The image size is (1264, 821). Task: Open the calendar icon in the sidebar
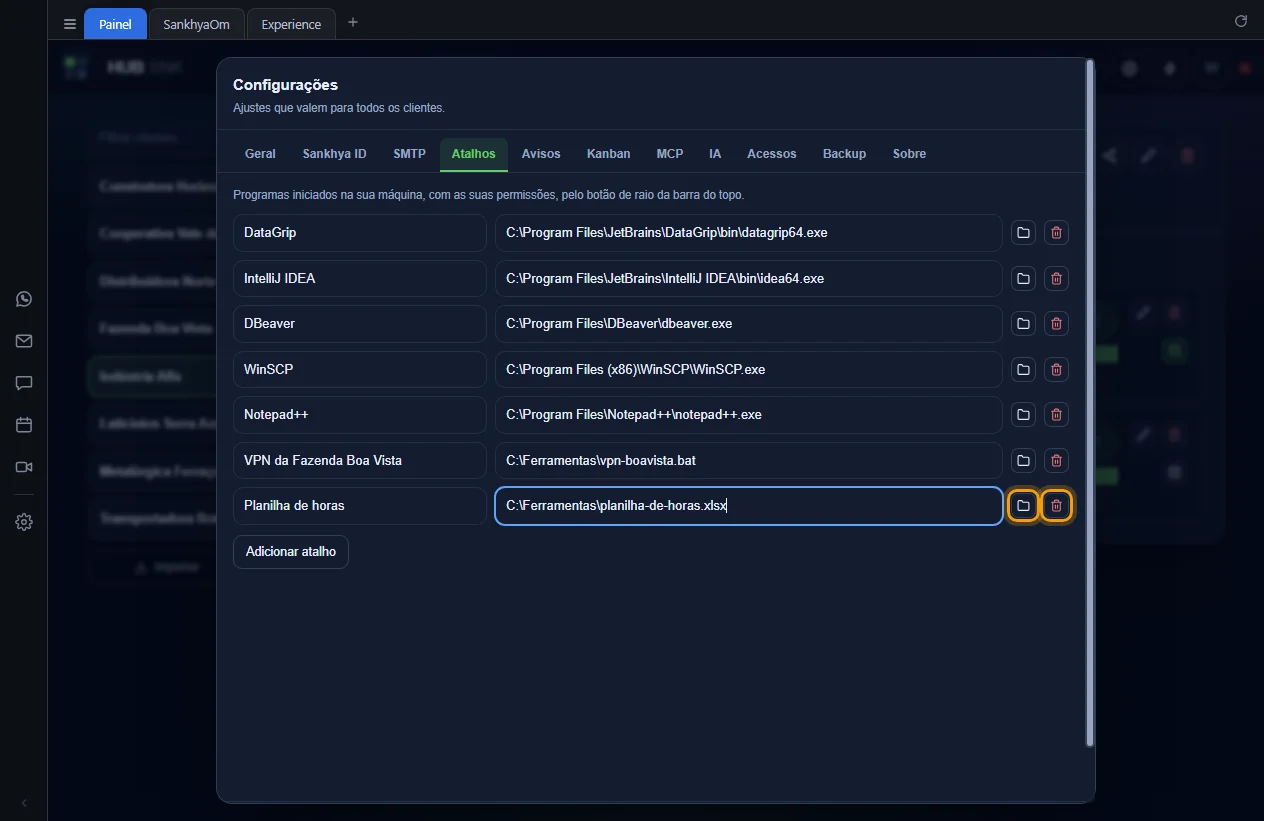pyautogui.click(x=24, y=425)
